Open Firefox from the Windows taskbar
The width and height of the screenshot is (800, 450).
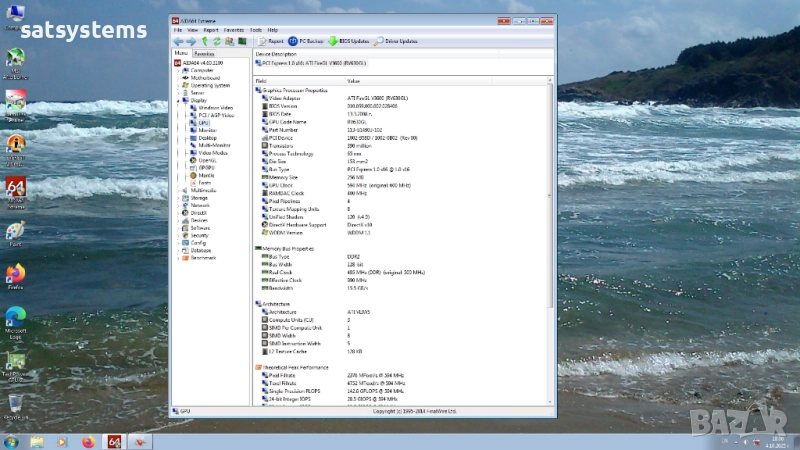(x=87, y=441)
